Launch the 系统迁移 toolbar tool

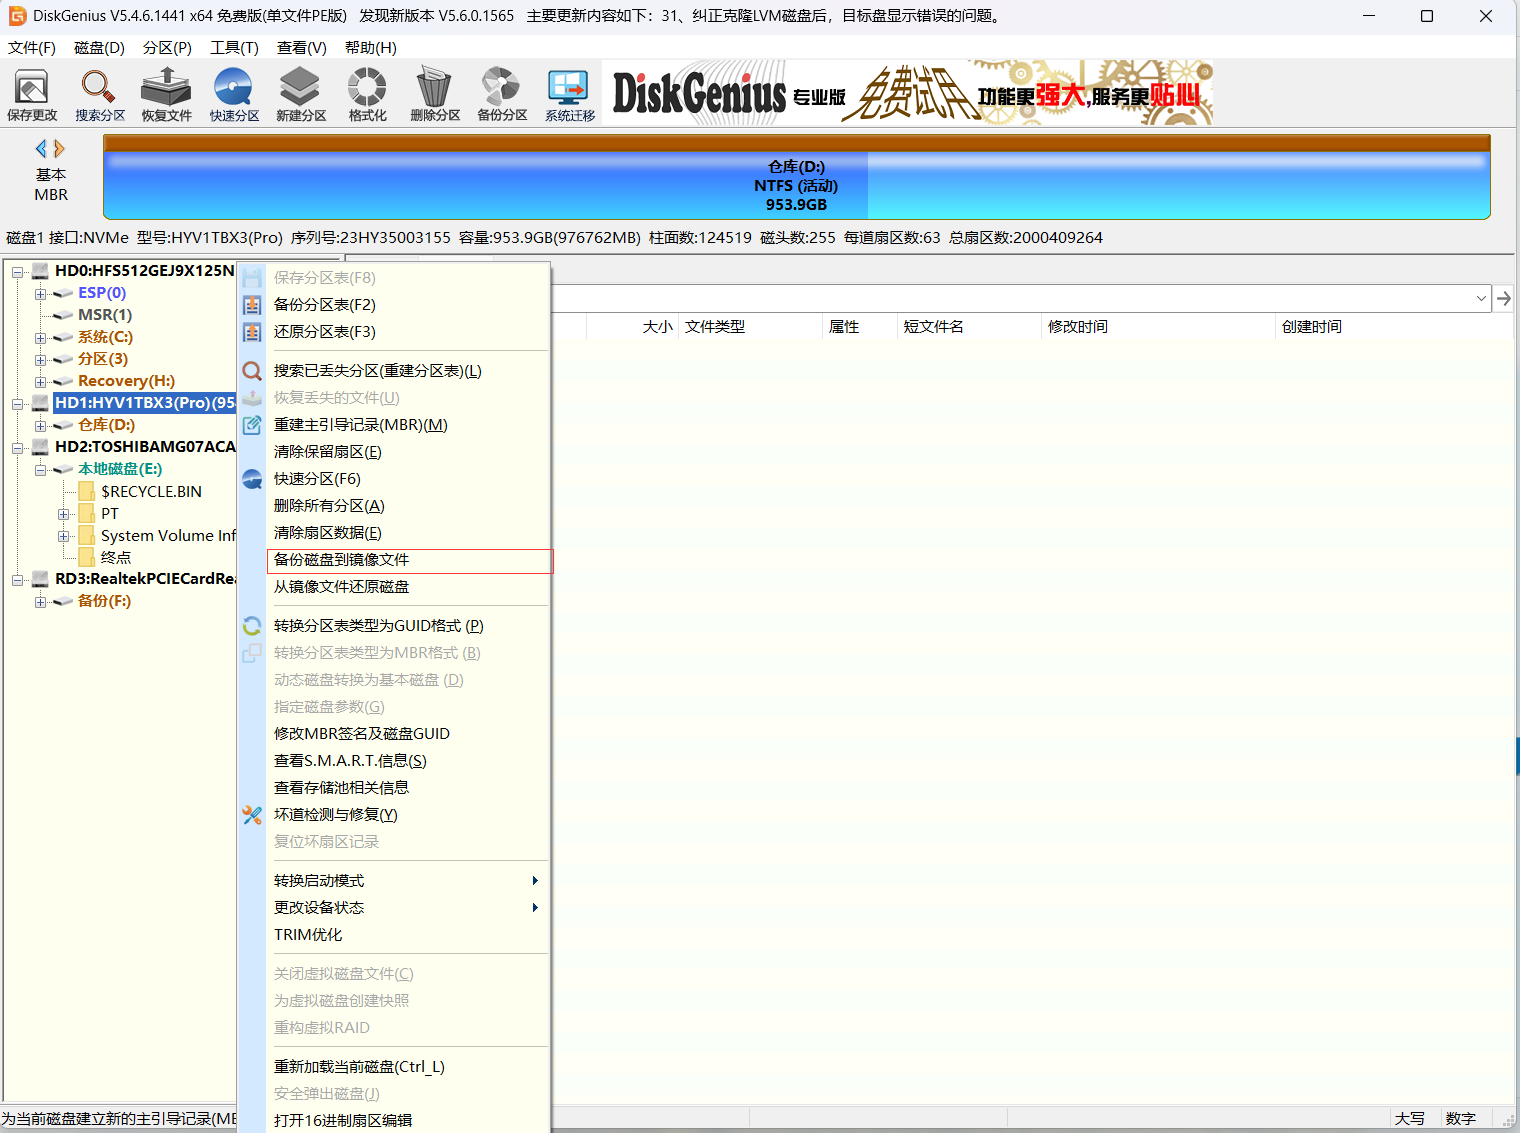tap(569, 95)
